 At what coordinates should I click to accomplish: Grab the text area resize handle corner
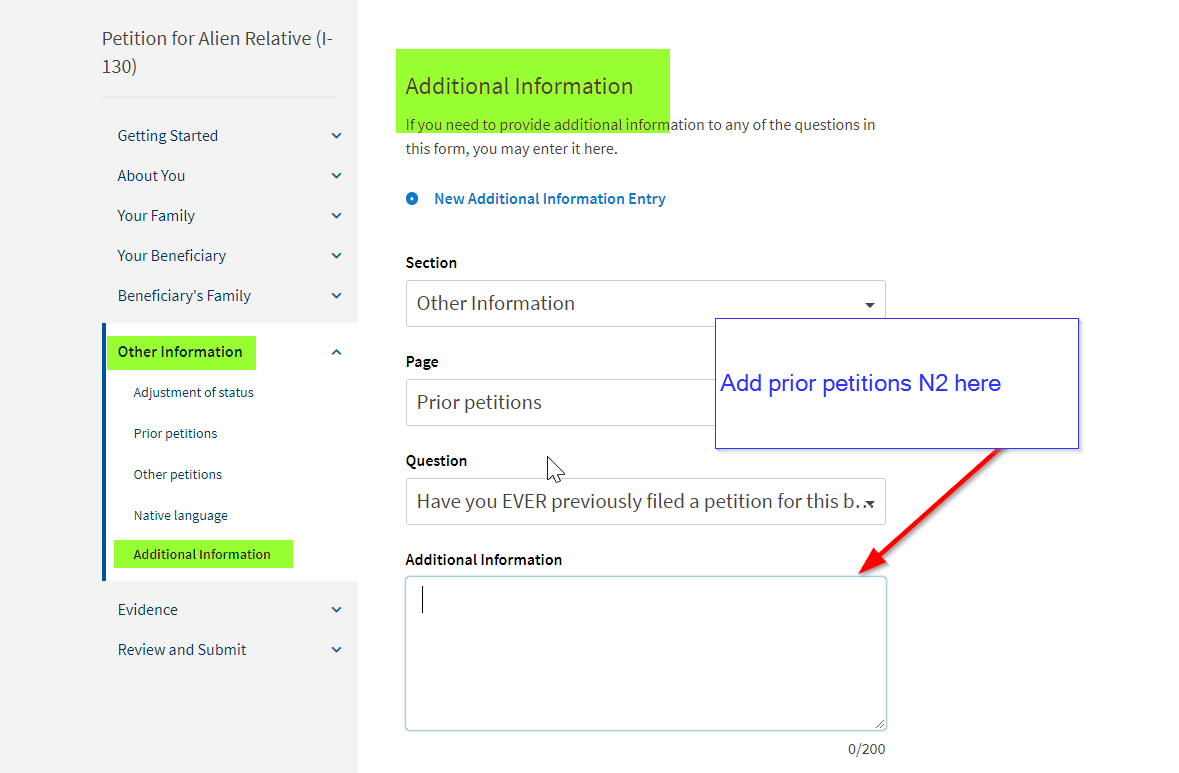point(880,723)
